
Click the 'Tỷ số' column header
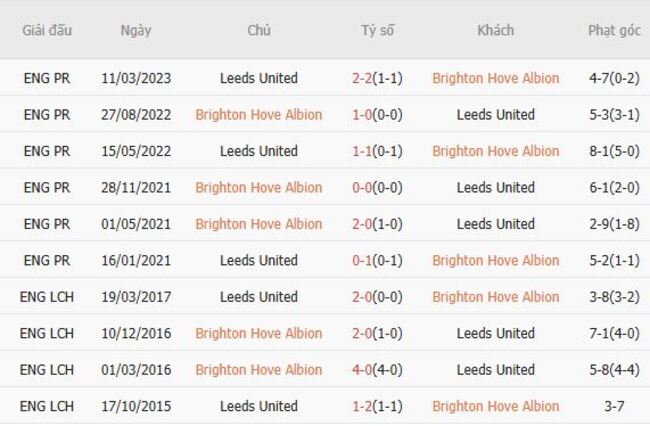pyautogui.click(x=377, y=30)
